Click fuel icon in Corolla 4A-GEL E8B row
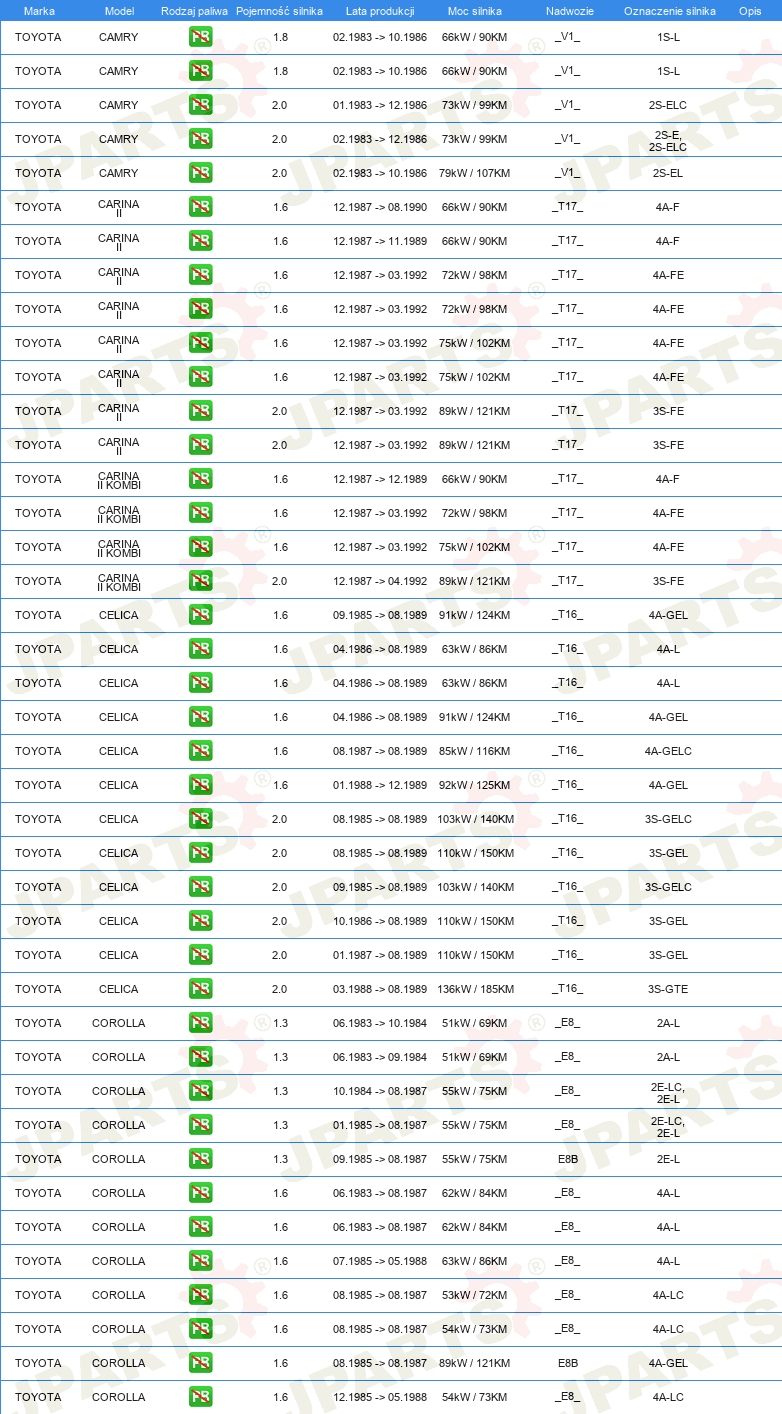 [201, 1363]
